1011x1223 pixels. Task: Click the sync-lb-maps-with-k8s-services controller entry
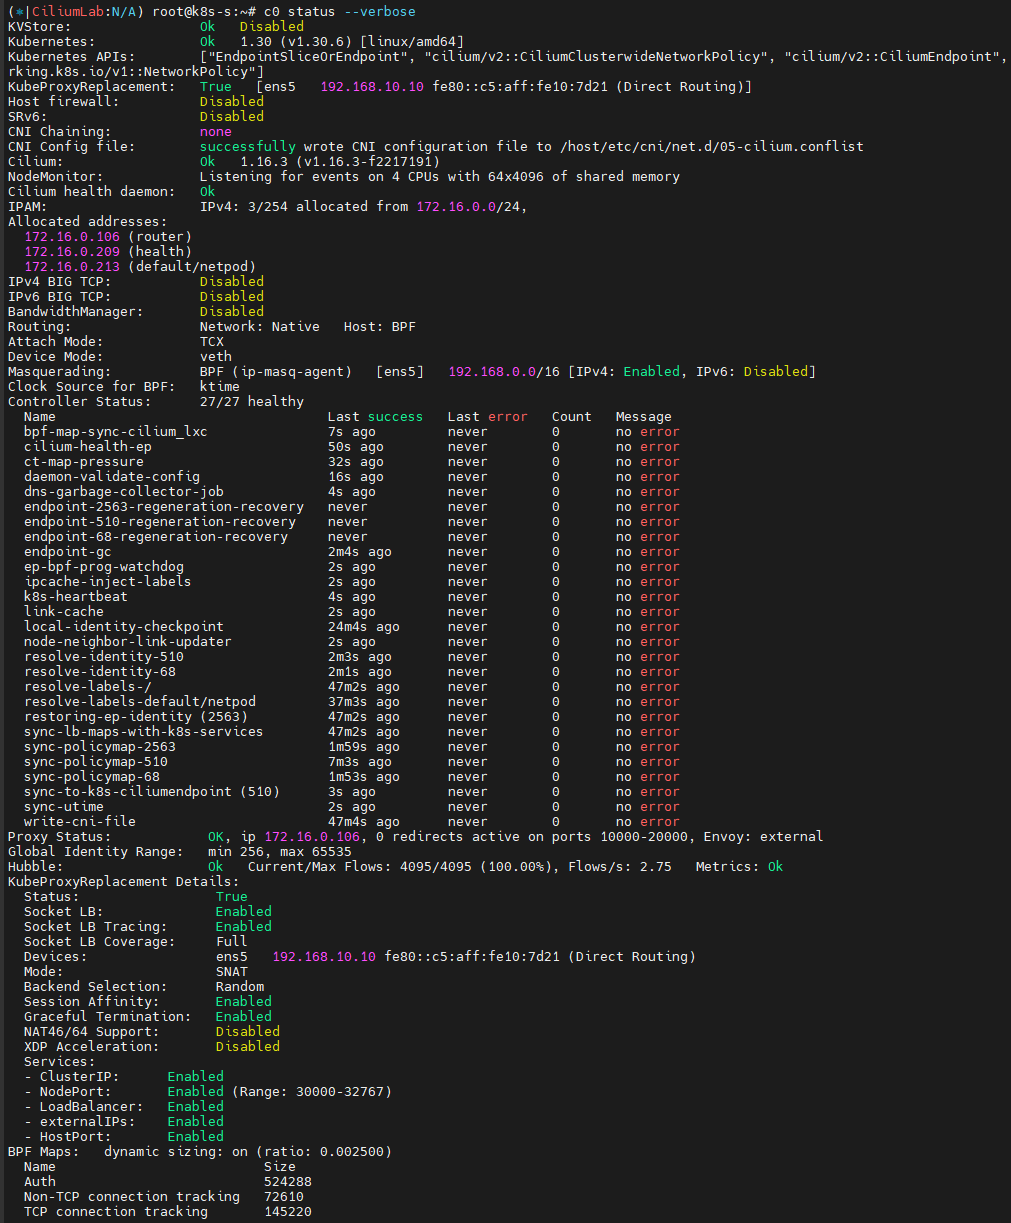[x=143, y=731]
